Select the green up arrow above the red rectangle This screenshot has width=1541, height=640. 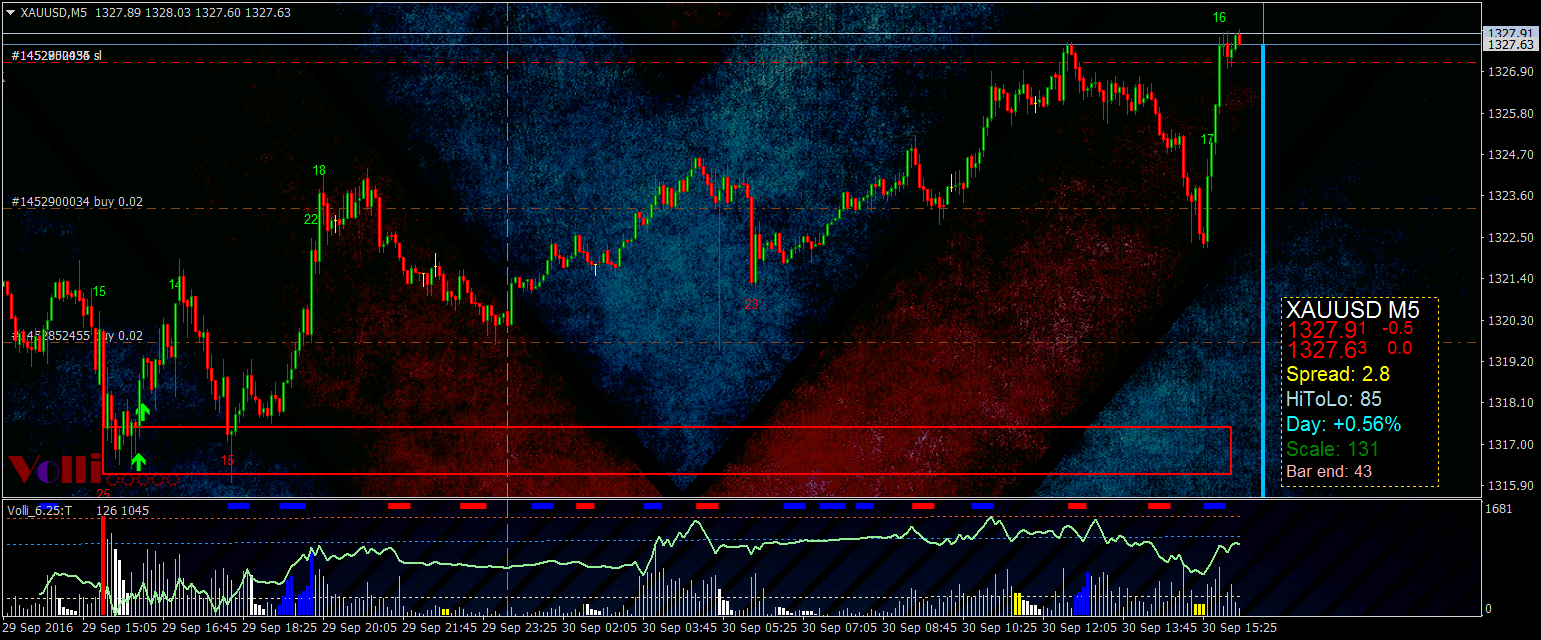point(142,411)
